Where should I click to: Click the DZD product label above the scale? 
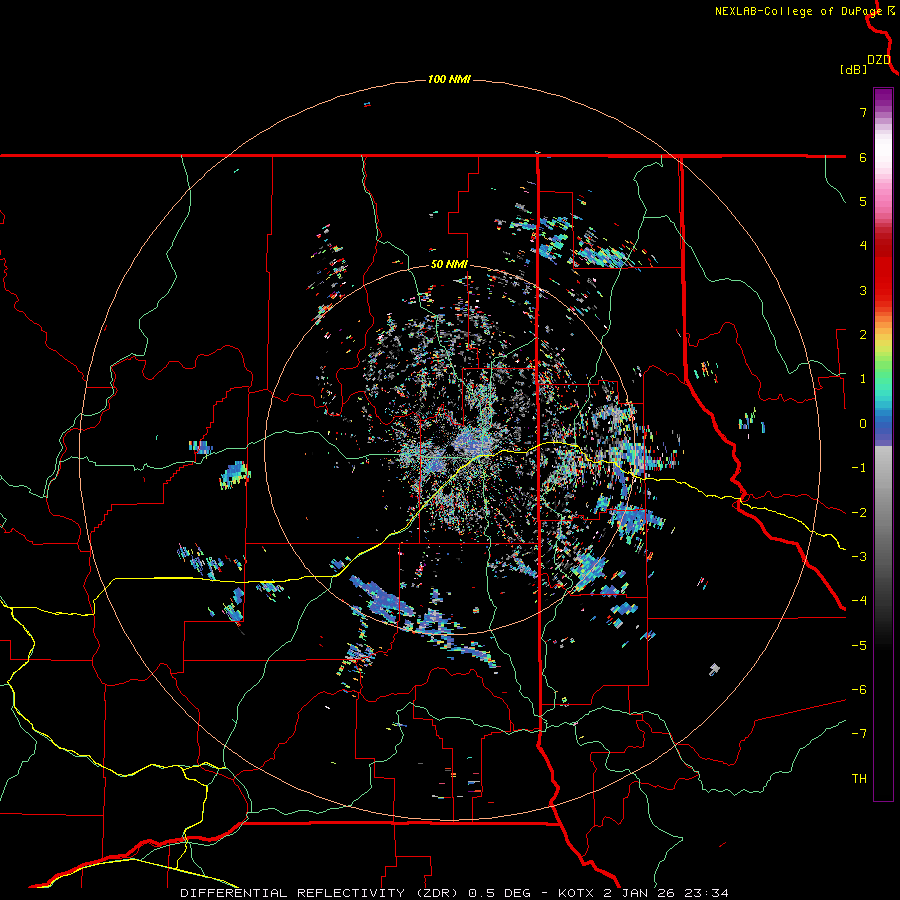(x=879, y=60)
